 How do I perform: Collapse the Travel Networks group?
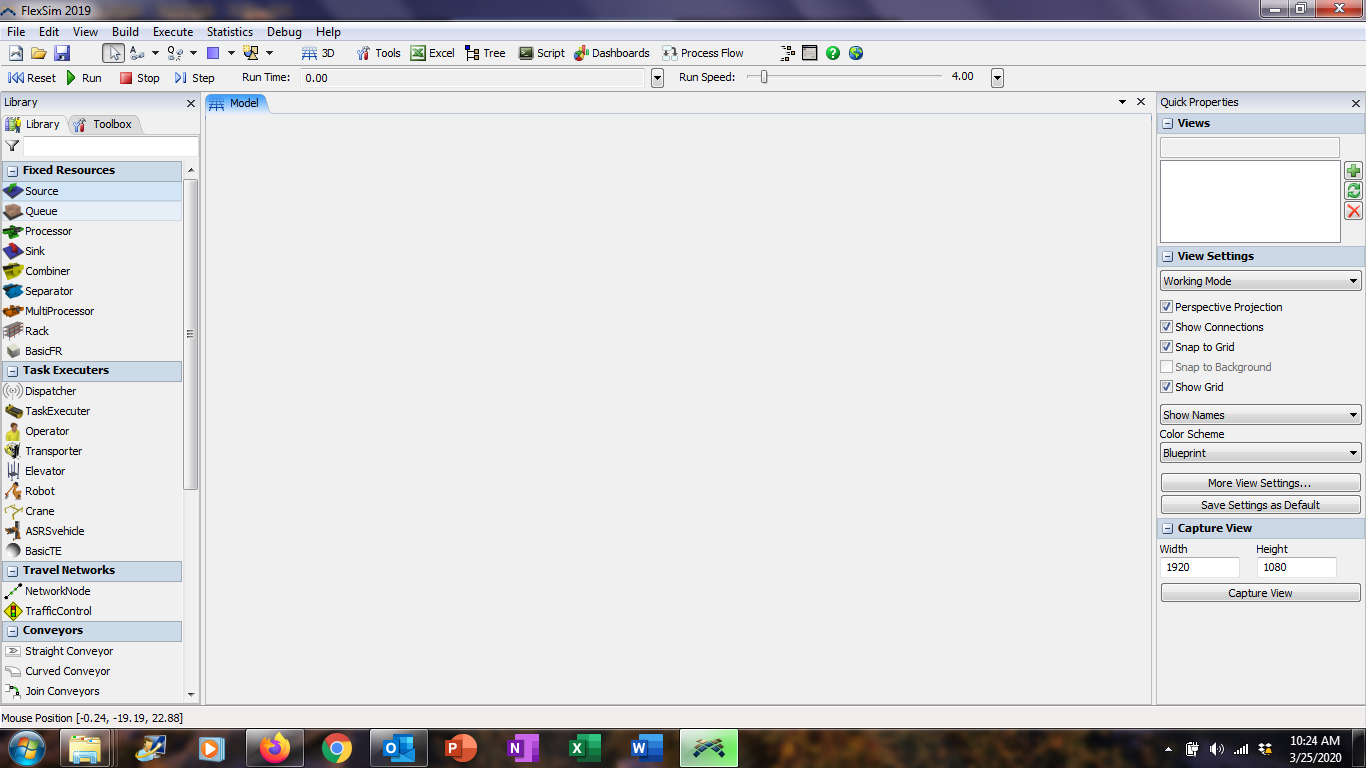point(12,571)
